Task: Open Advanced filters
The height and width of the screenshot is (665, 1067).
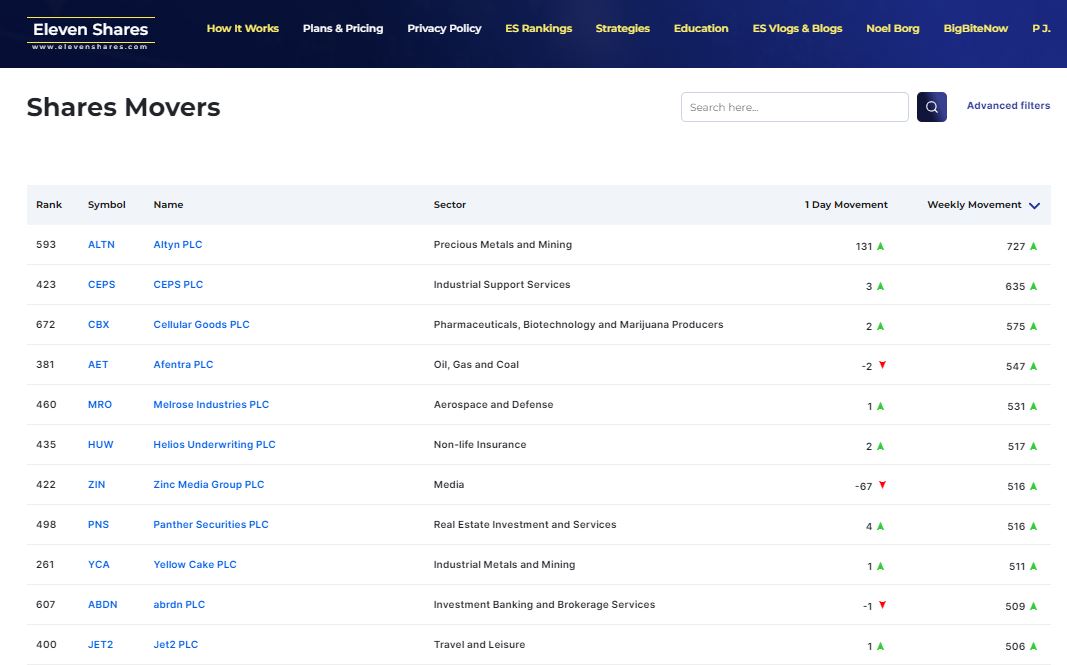Action: pos(1007,106)
